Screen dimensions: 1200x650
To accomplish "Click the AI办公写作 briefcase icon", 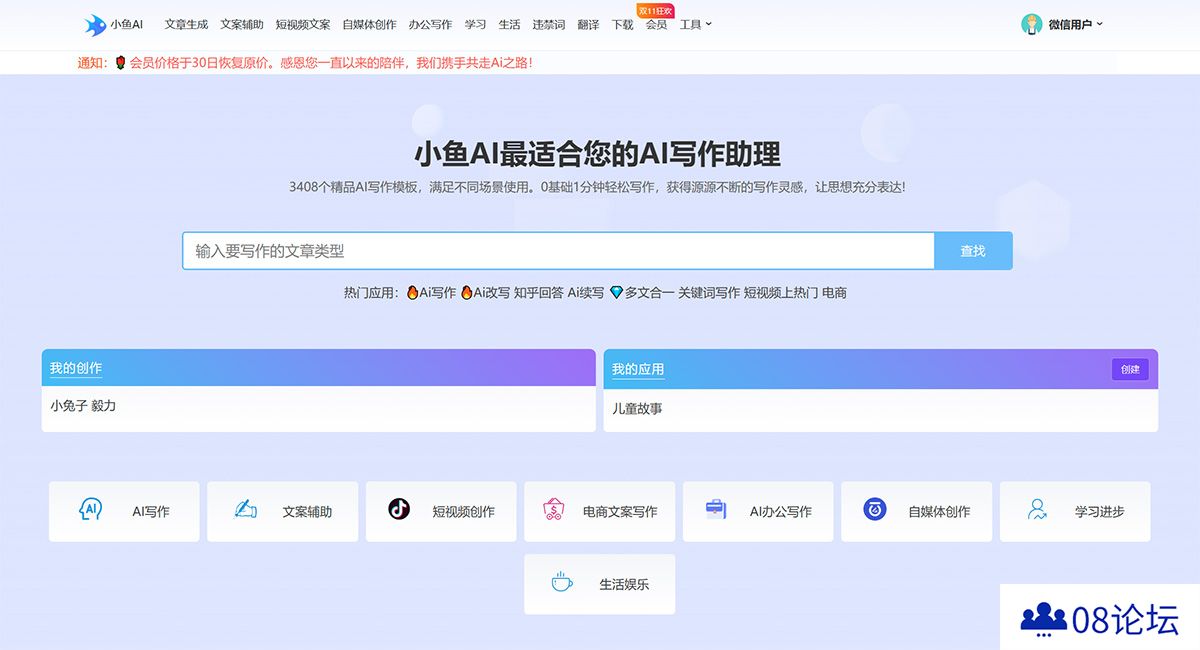I will tap(716, 509).
